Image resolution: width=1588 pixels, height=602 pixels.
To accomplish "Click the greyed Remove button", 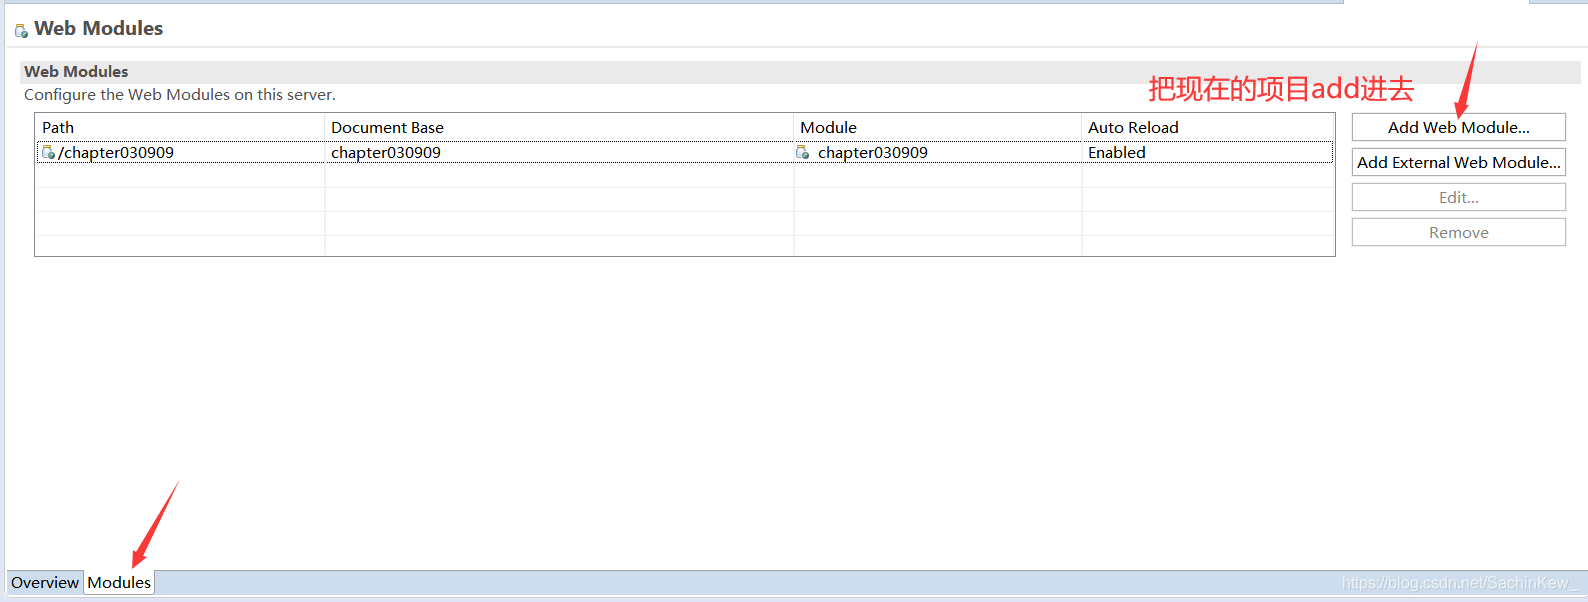I will tap(1458, 232).
